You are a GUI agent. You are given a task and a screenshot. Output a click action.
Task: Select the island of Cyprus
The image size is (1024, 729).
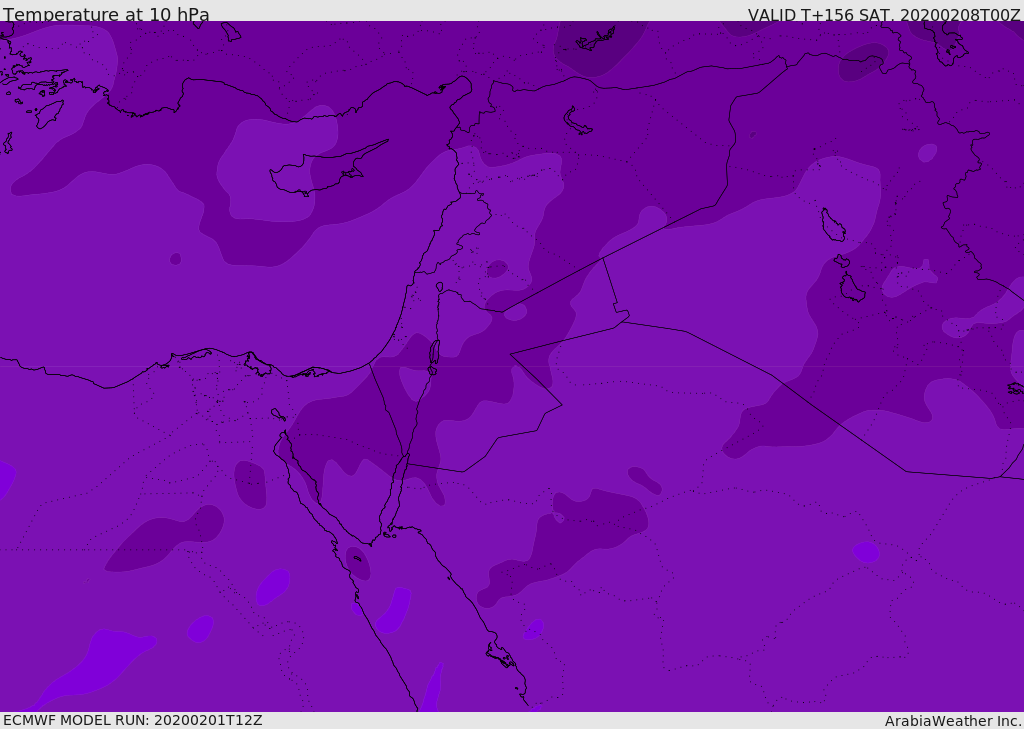pos(320,172)
